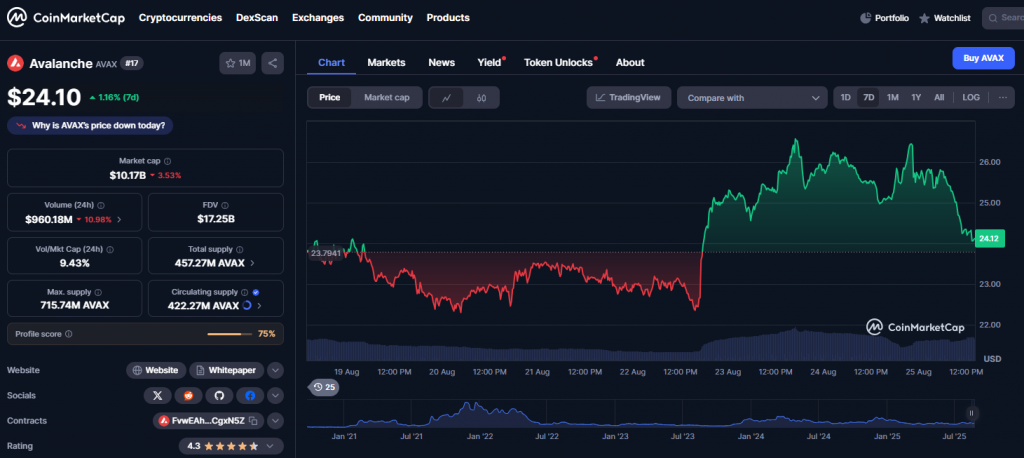Show Total supply info icon

coord(240,250)
